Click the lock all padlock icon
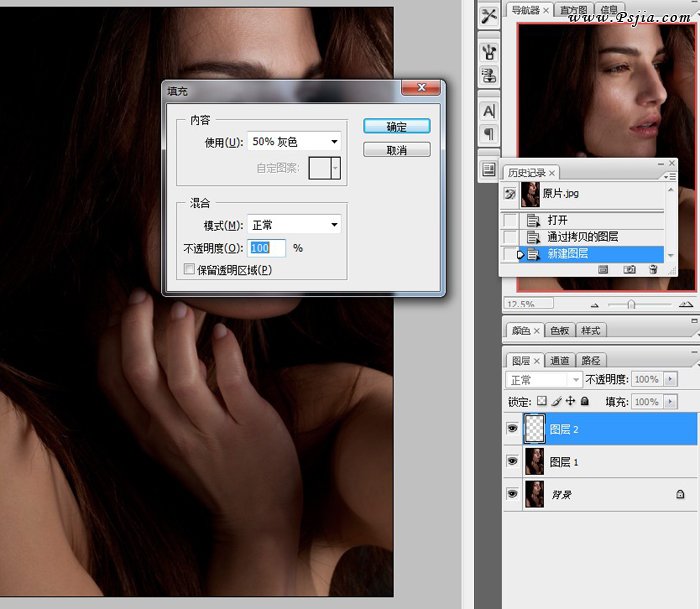The width and height of the screenshot is (700, 609). point(584,401)
